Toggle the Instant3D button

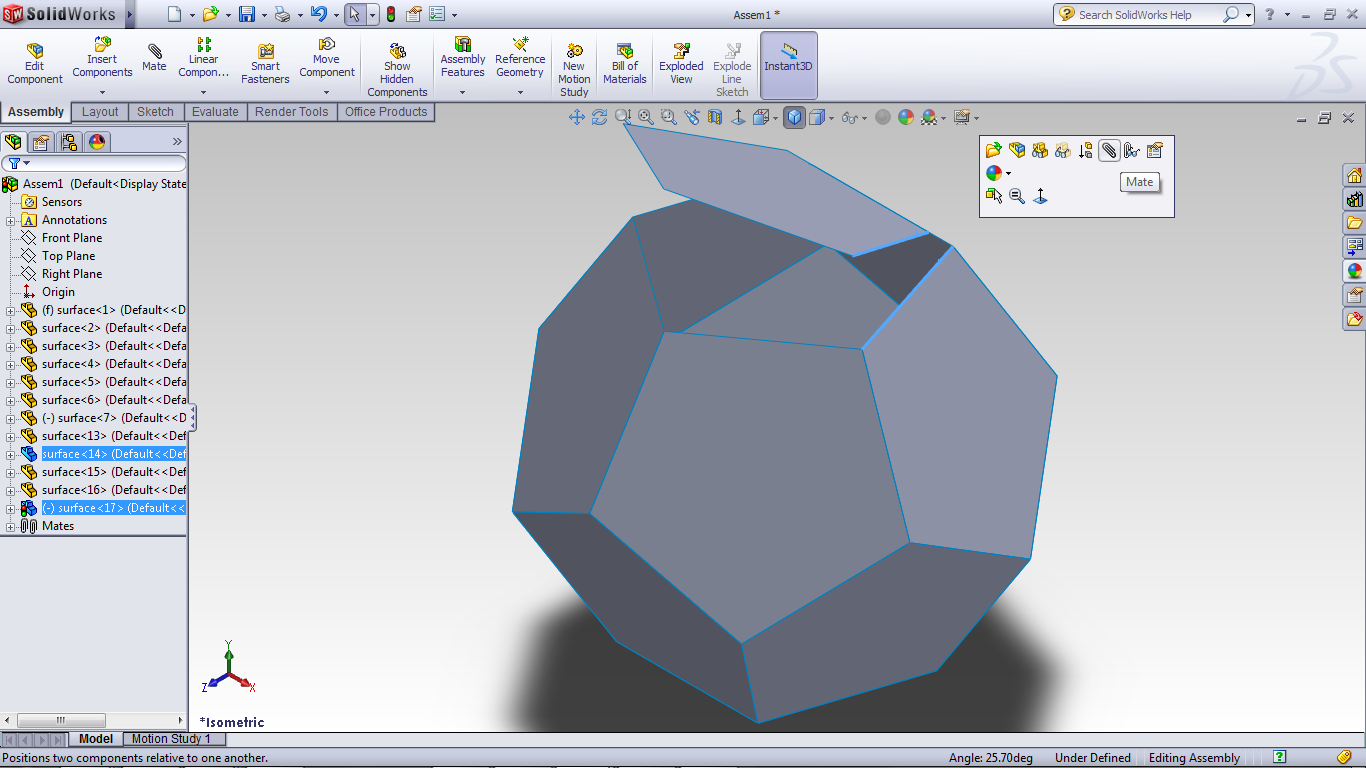(788, 66)
